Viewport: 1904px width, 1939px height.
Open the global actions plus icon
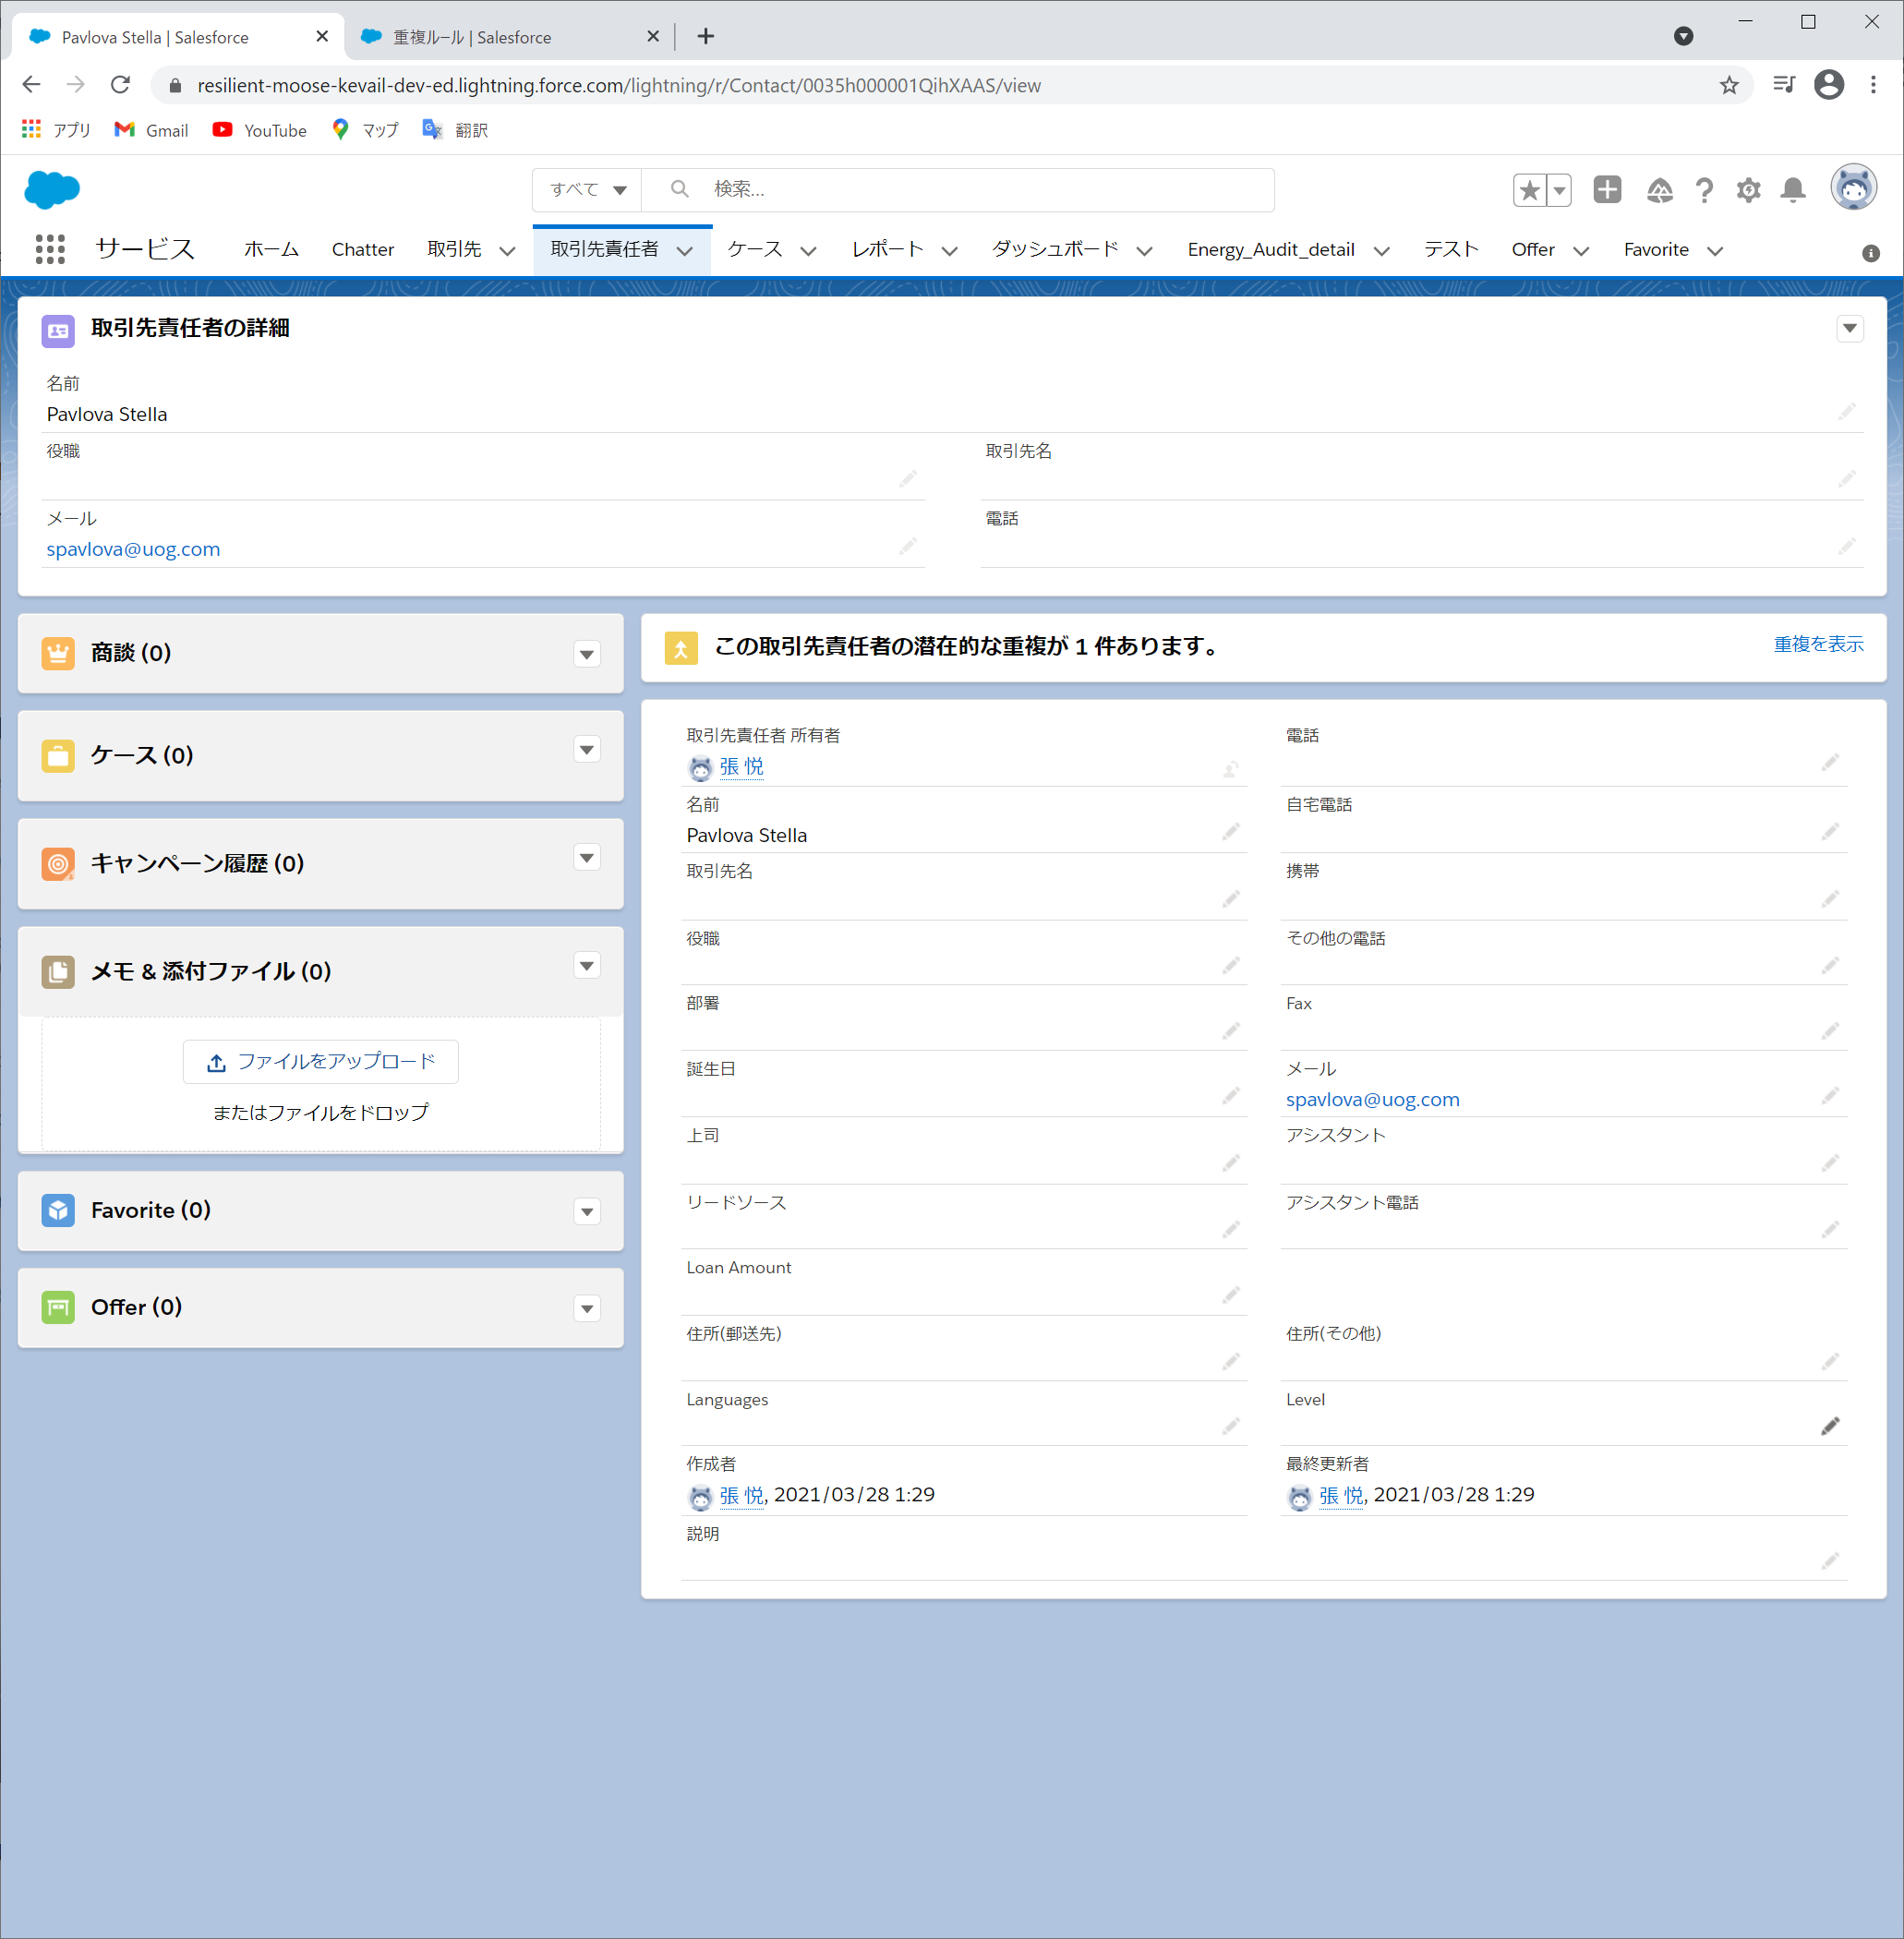[x=1606, y=189]
